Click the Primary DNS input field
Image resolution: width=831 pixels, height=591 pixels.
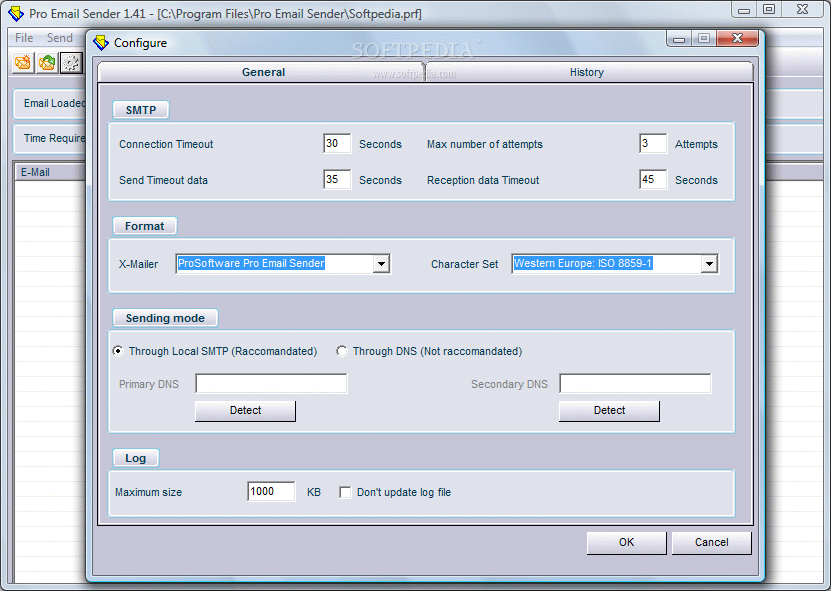[x=271, y=384]
